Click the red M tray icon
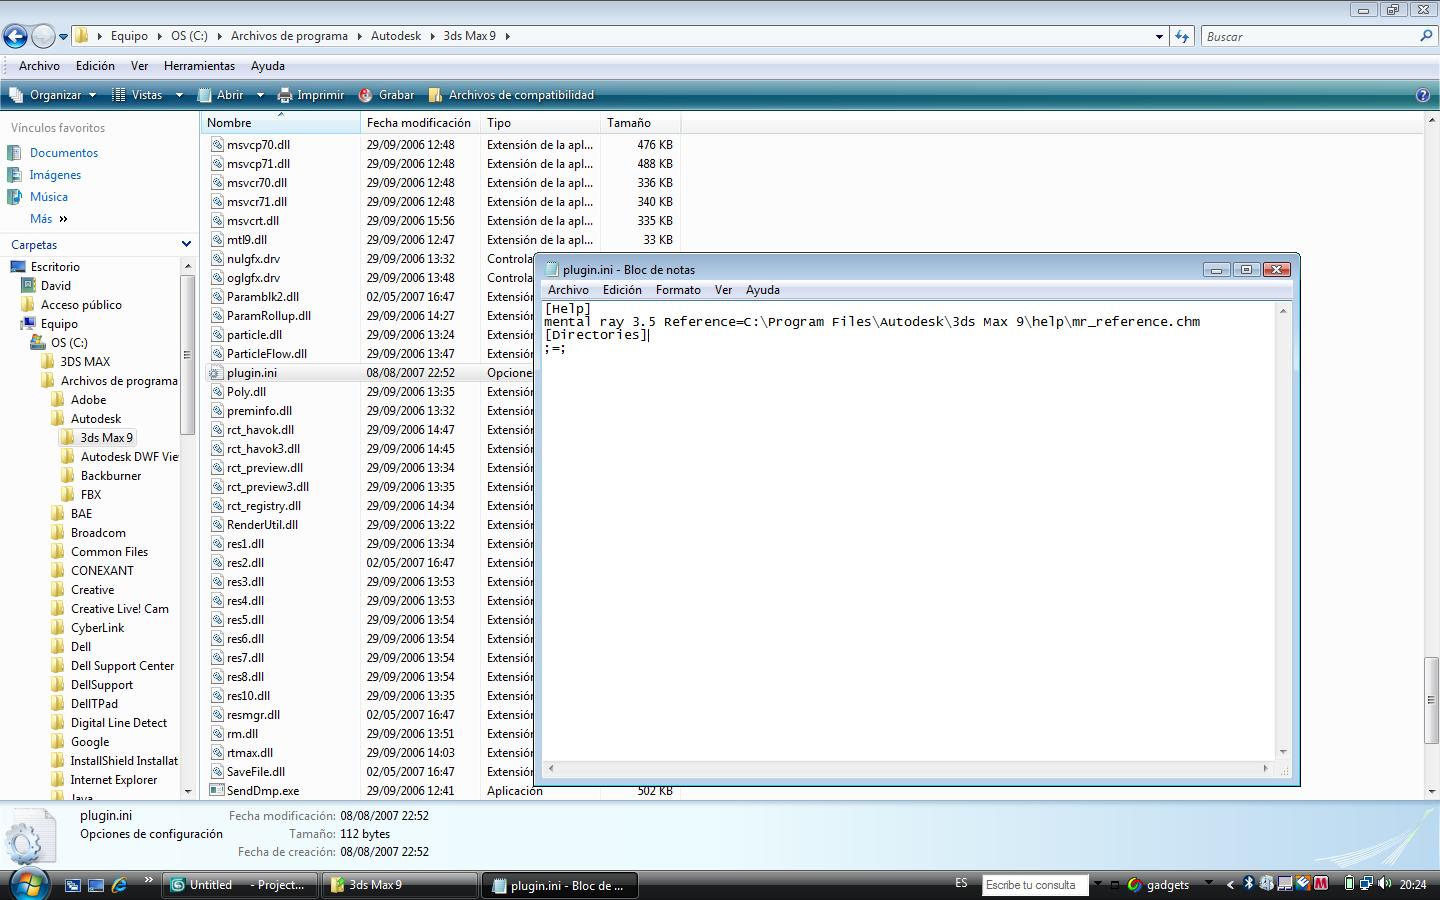Screen dimensions: 1440x900 pos(1321,884)
